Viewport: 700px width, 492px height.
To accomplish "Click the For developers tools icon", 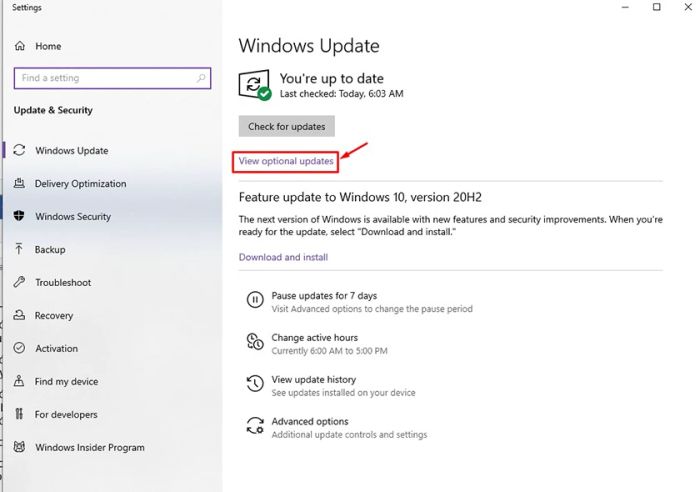I will (x=19, y=414).
